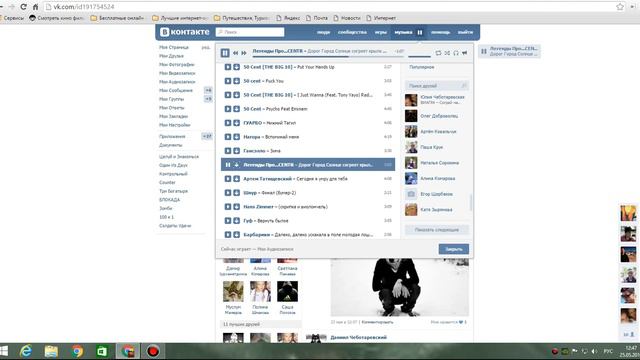Play the ГУАРБО track
Image resolution: width=640 pixels, height=360 pixels.
coord(228,123)
